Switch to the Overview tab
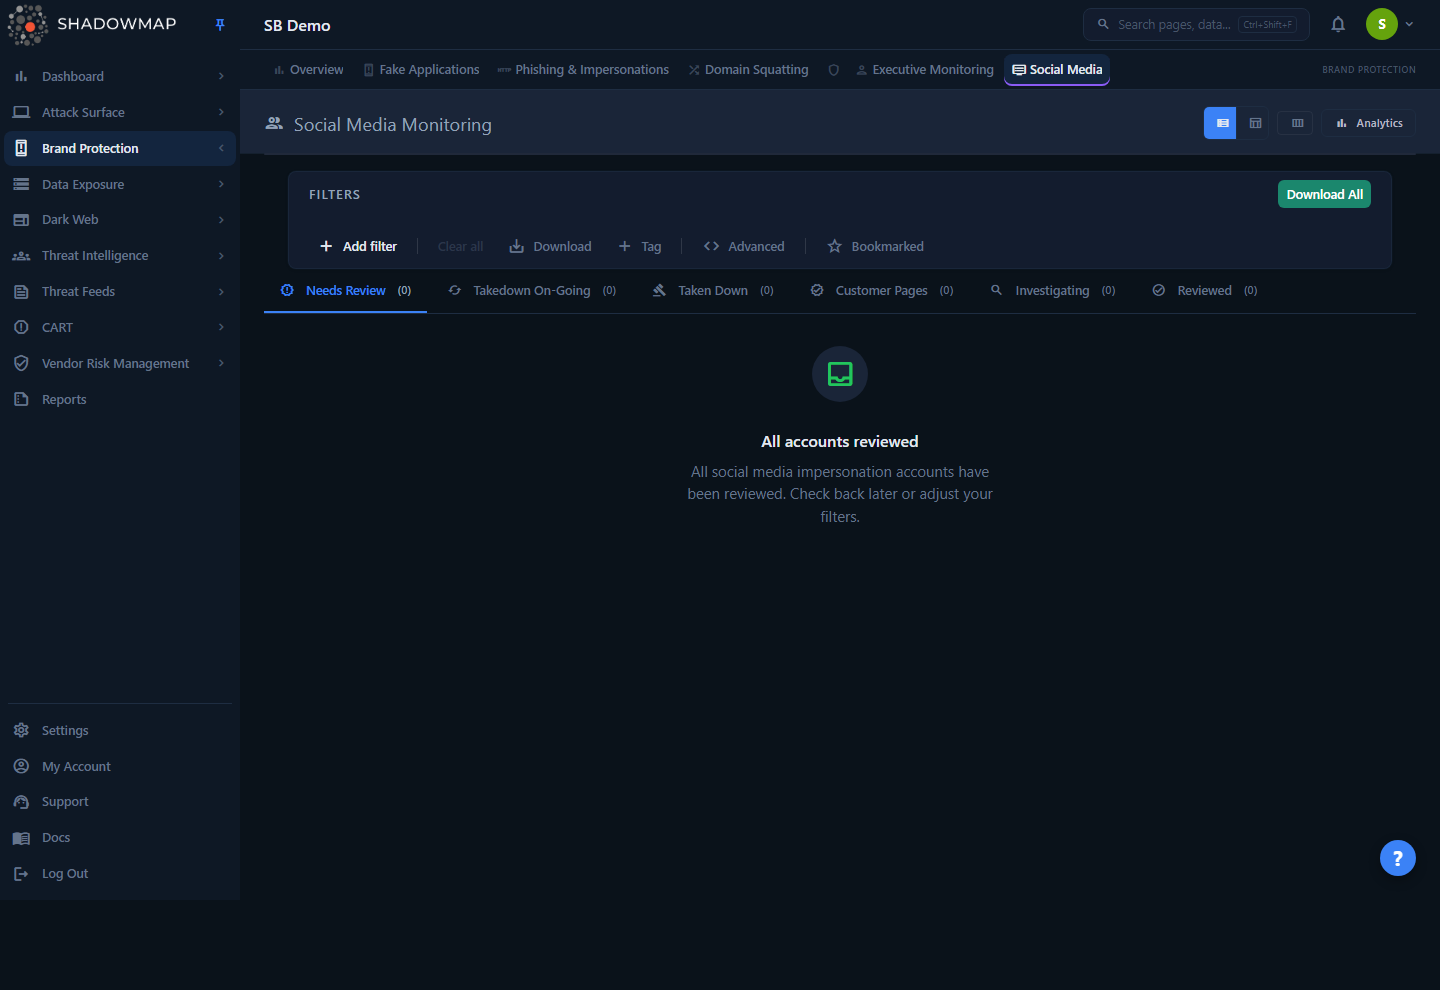The height and width of the screenshot is (990, 1440). coord(308,70)
